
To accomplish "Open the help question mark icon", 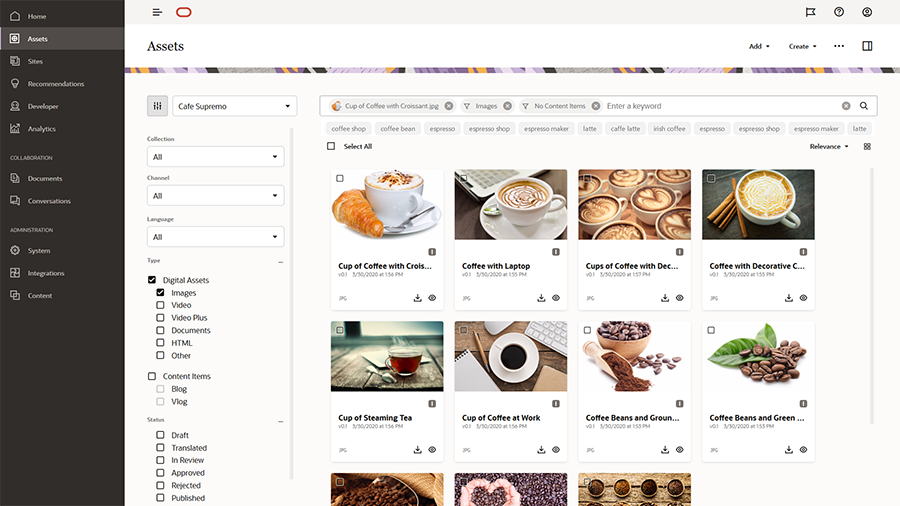I will pos(839,12).
